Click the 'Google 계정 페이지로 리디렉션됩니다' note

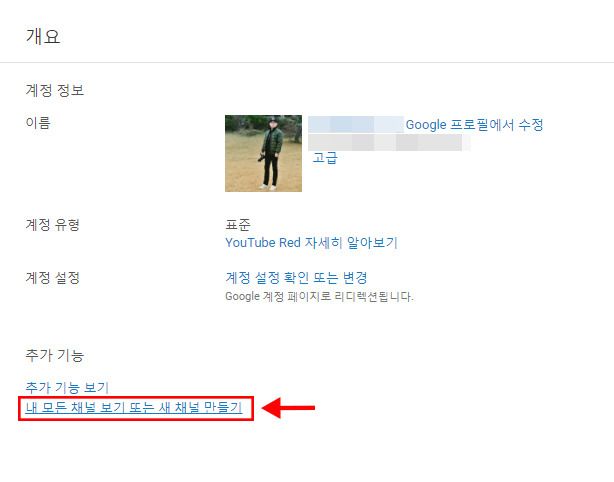(319, 296)
